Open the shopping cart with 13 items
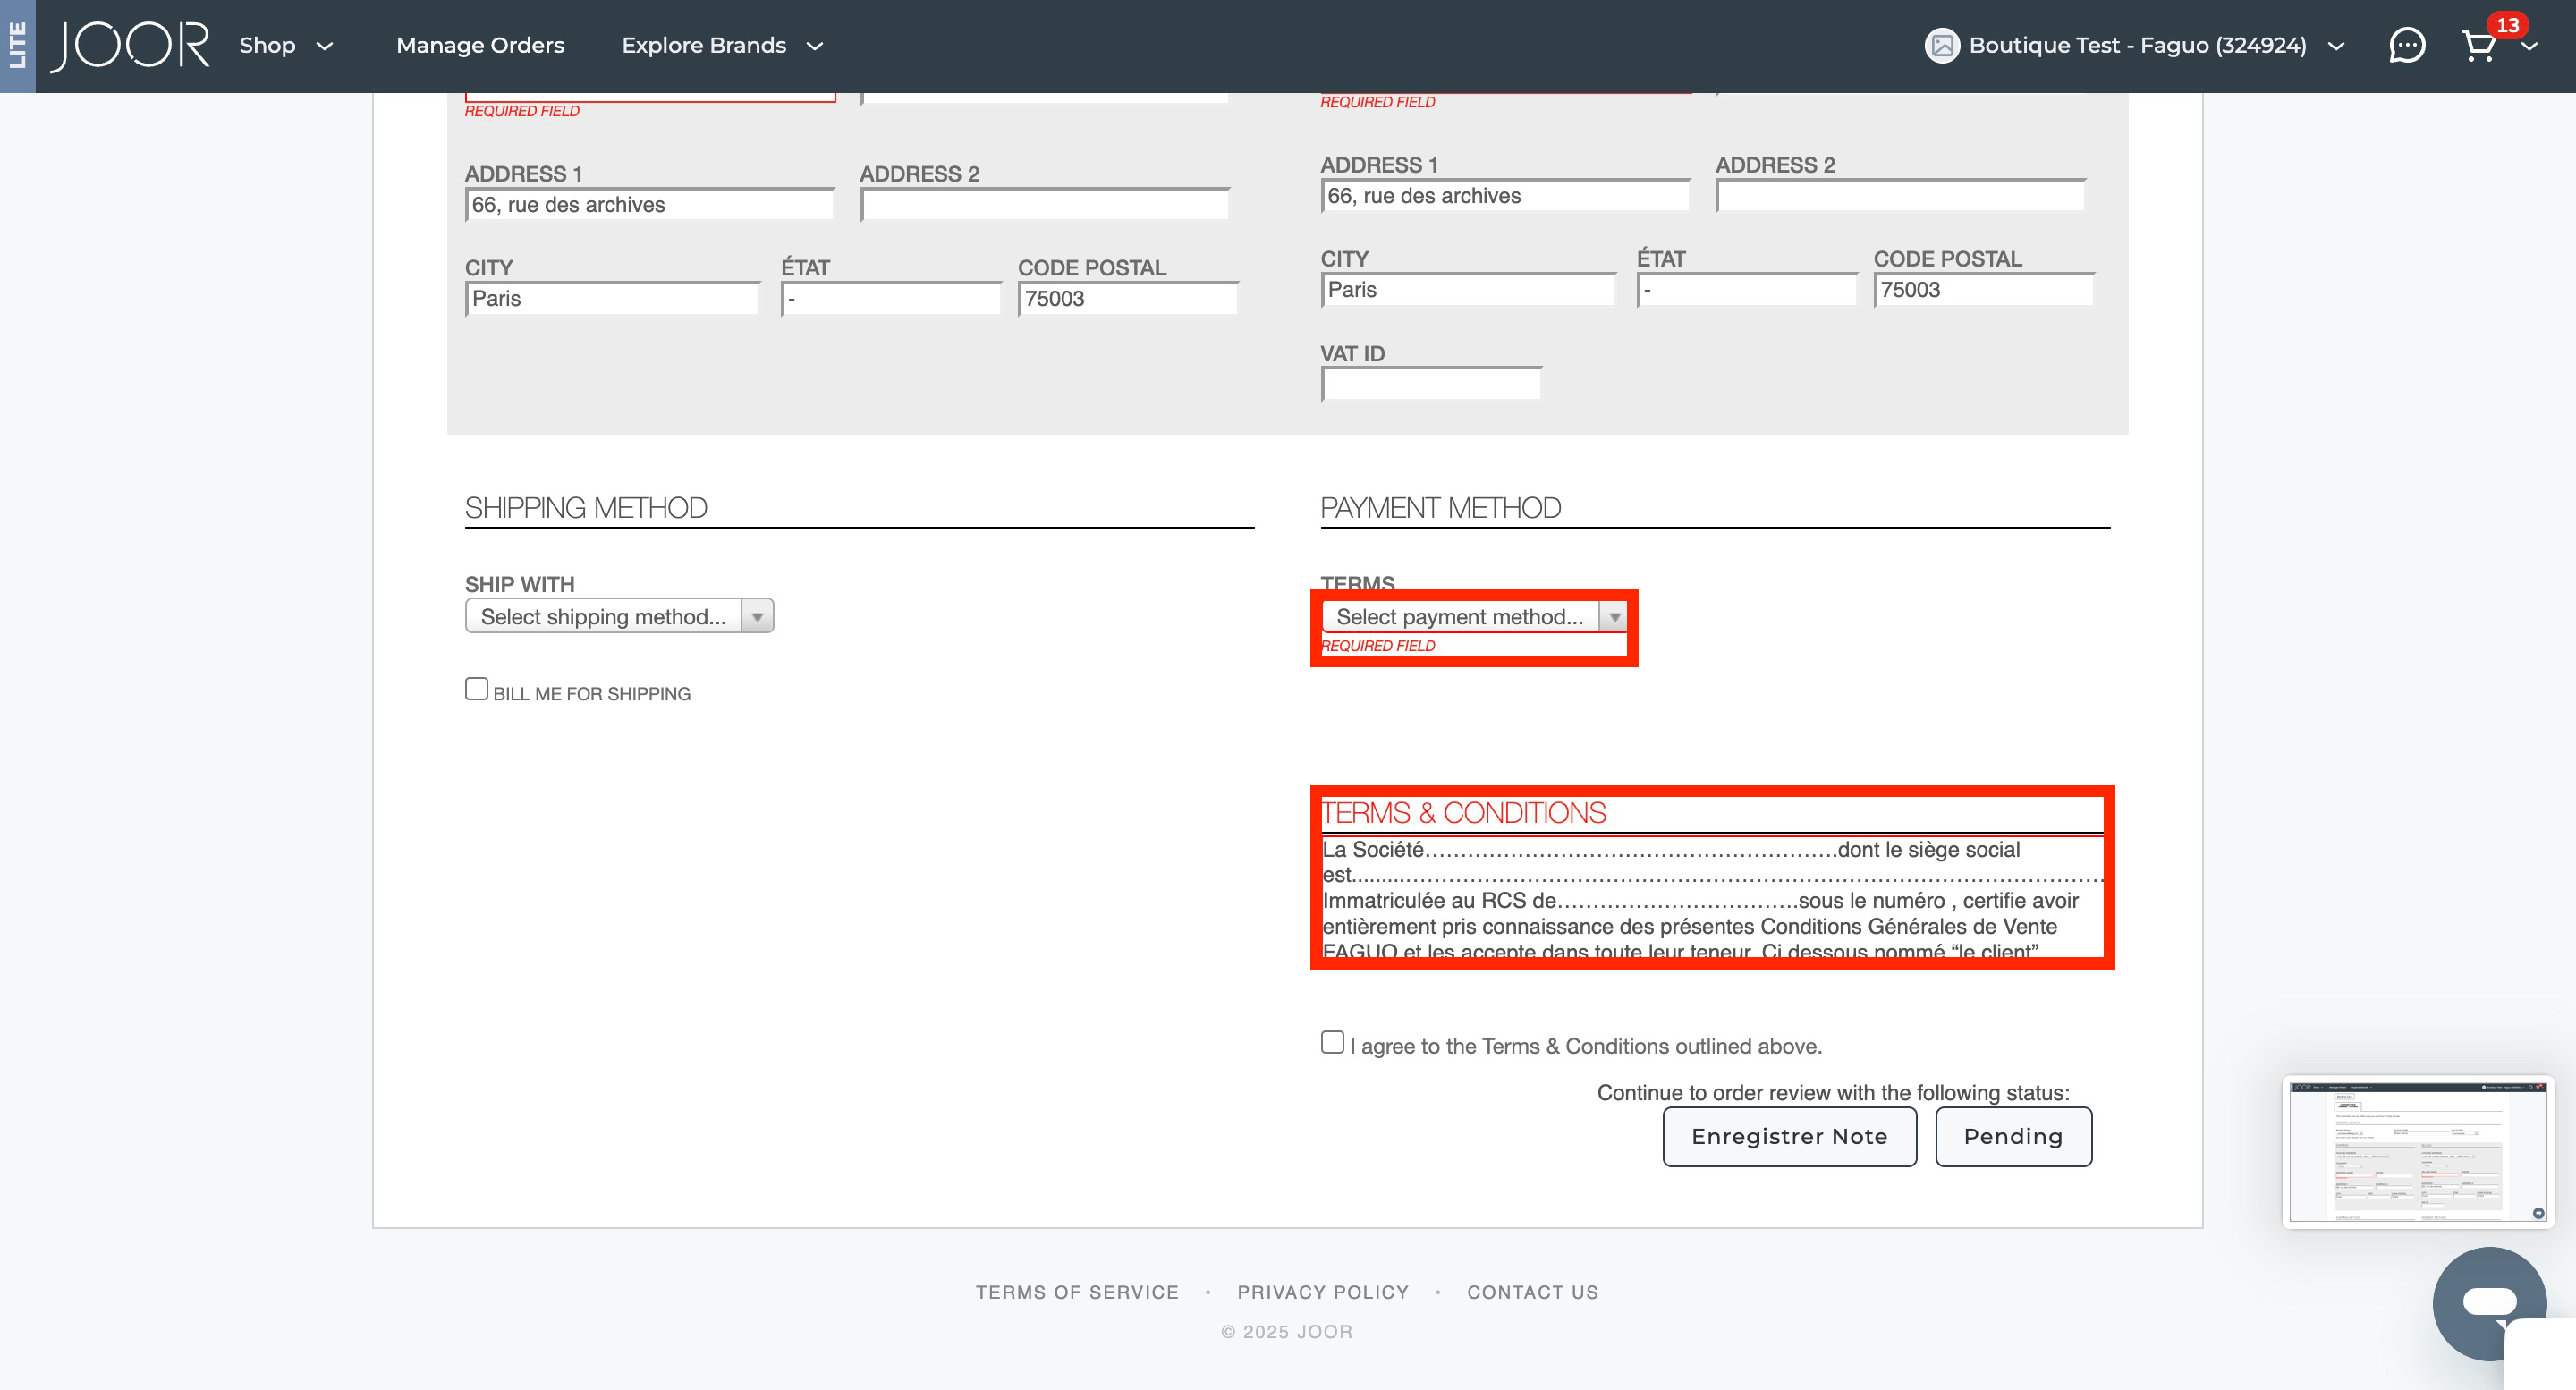2576x1390 pixels. point(2479,46)
